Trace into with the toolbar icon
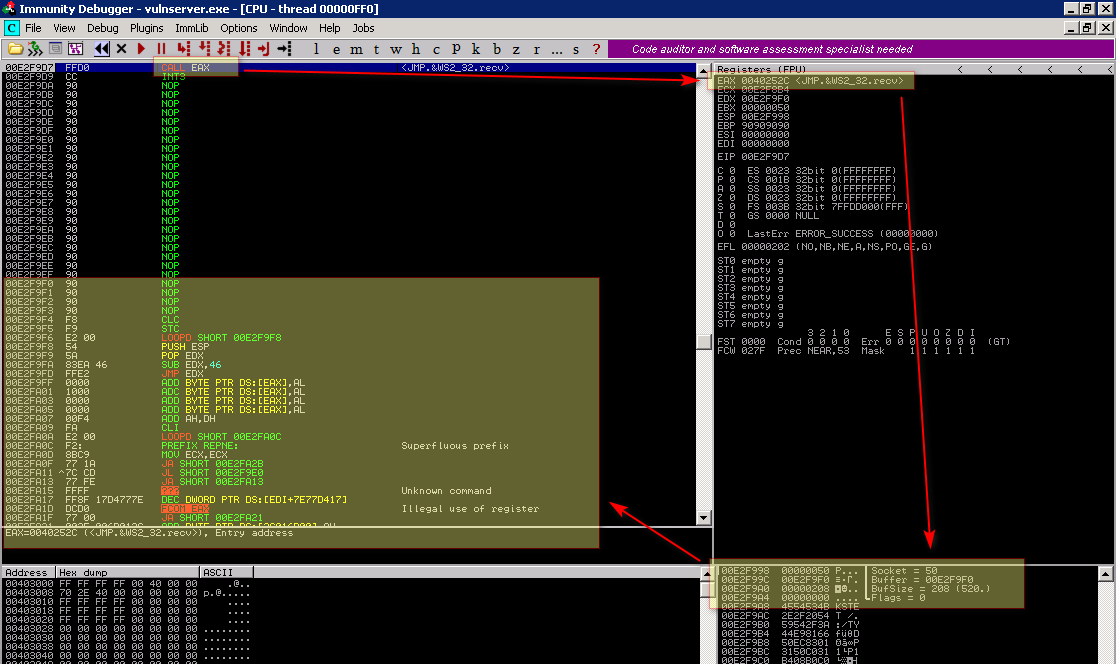This screenshot has width=1116, height=664. (224, 48)
